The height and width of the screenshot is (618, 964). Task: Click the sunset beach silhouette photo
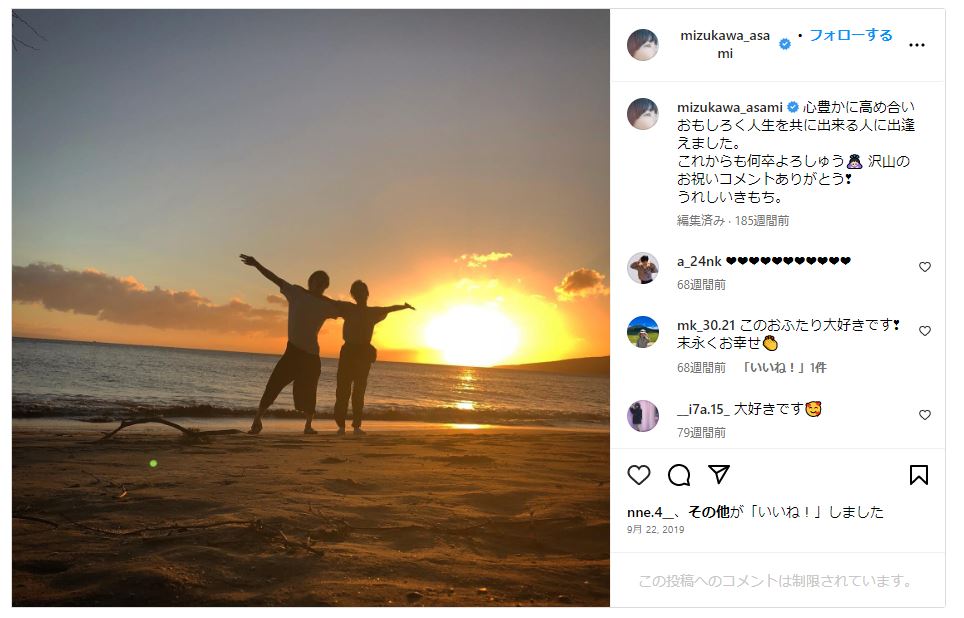[x=310, y=307]
